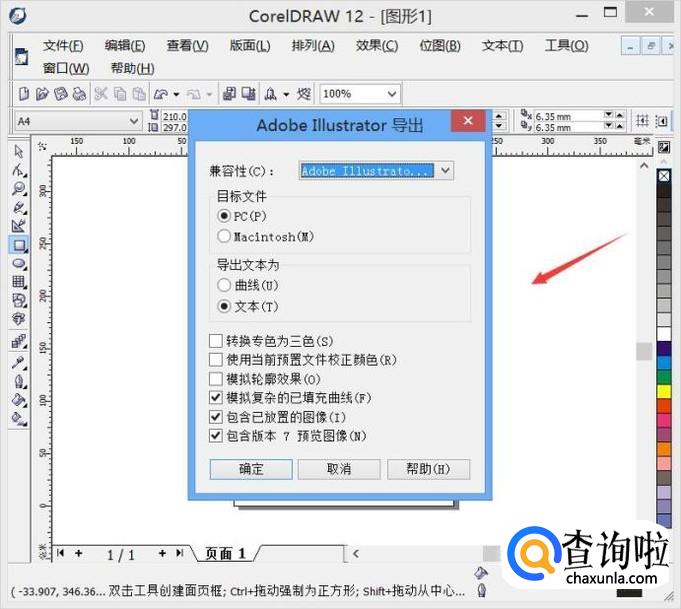Open the 文件(F) menu
This screenshot has width=681, height=609.
[63, 46]
